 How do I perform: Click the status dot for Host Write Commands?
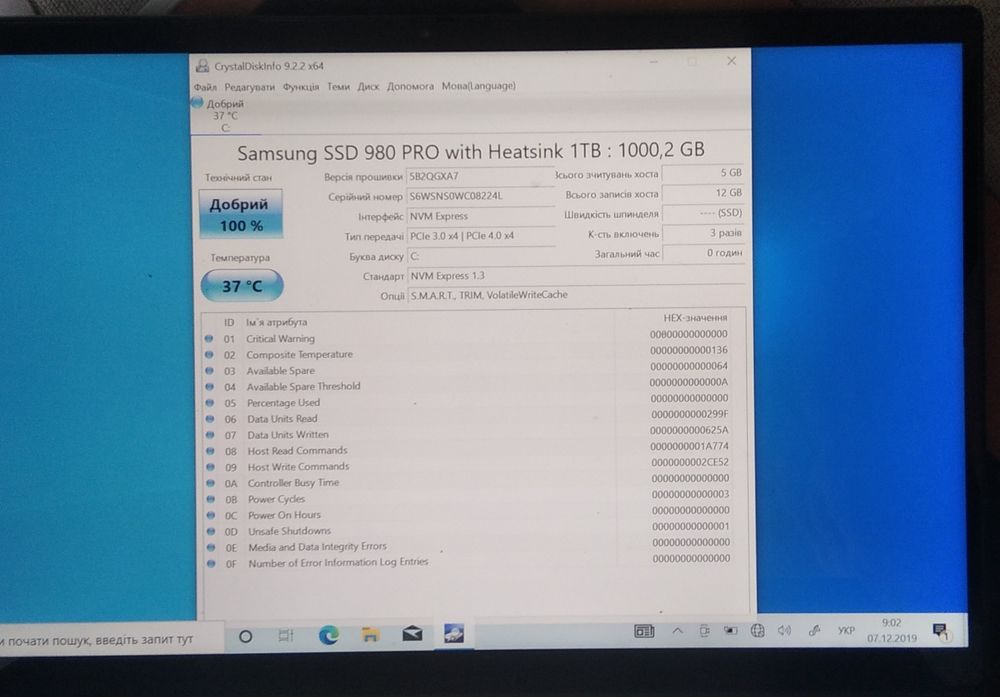(x=210, y=467)
